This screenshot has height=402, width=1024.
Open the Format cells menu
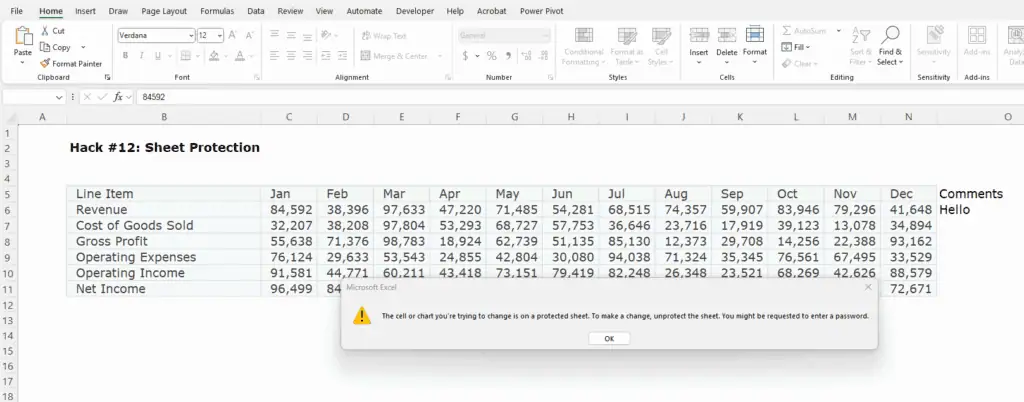point(755,46)
